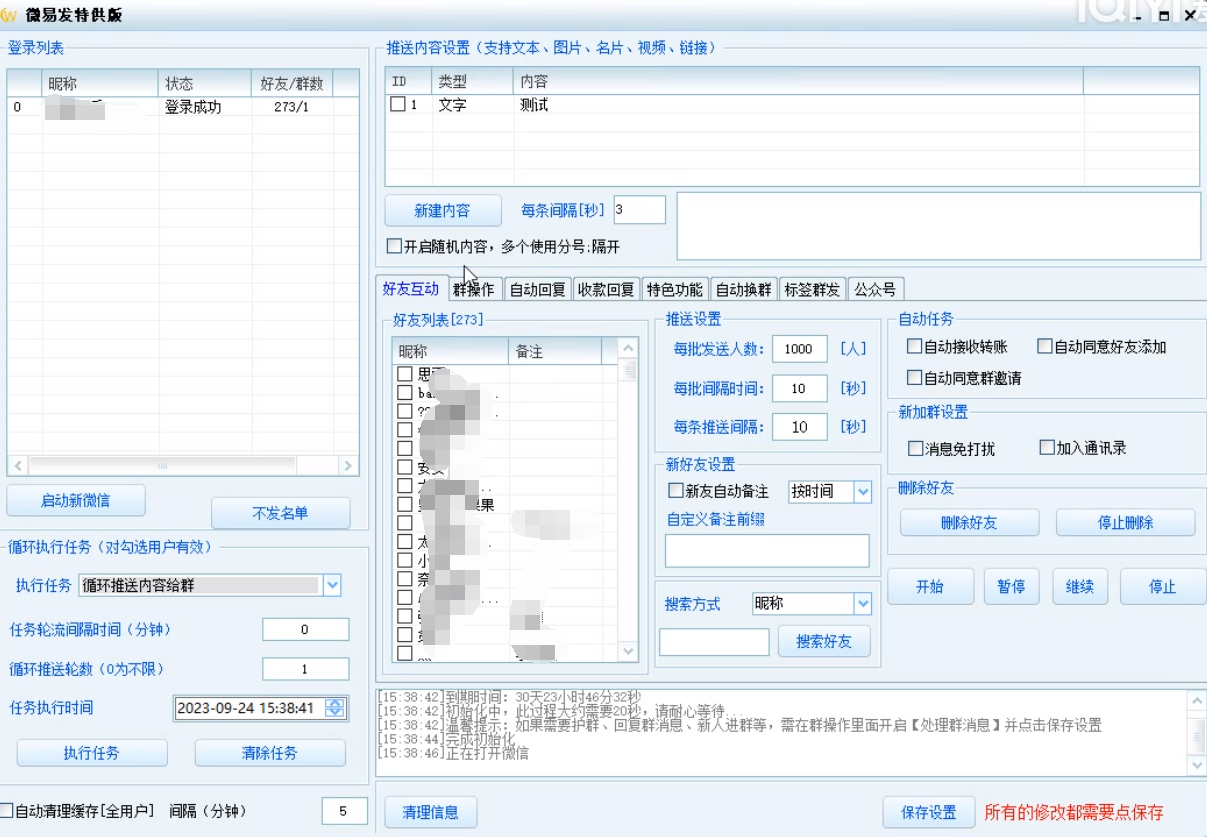1207x837 pixels.
Task: Click the 删除好友 button
Action: click(x=968, y=522)
